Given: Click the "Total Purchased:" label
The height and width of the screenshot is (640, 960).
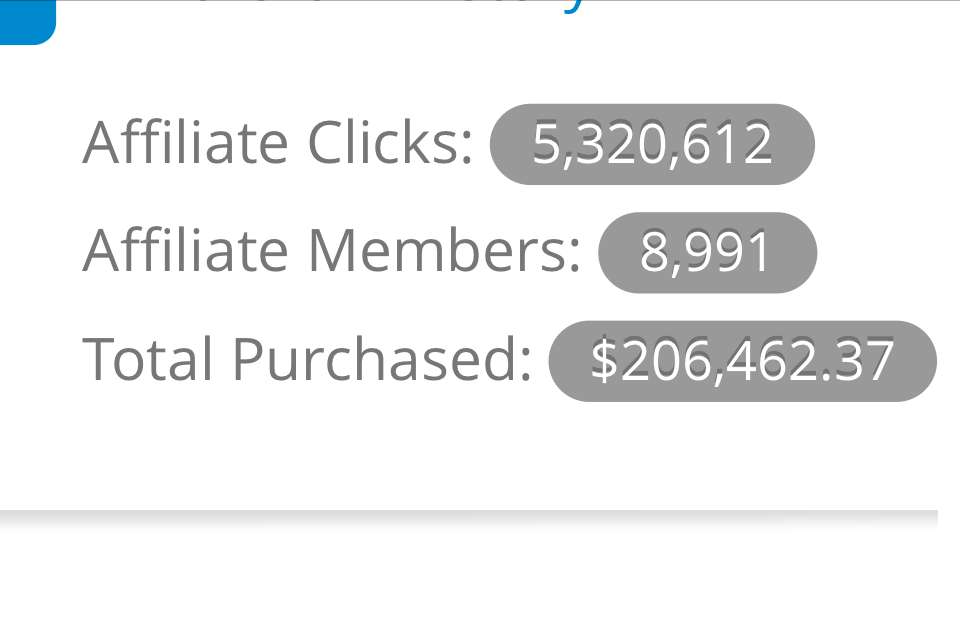Looking at the screenshot, I should (307, 359).
